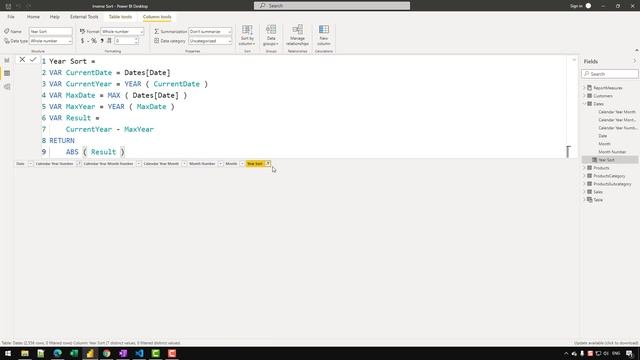Click the column Name input field
This screenshot has height=360, width=640.
[51, 31]
